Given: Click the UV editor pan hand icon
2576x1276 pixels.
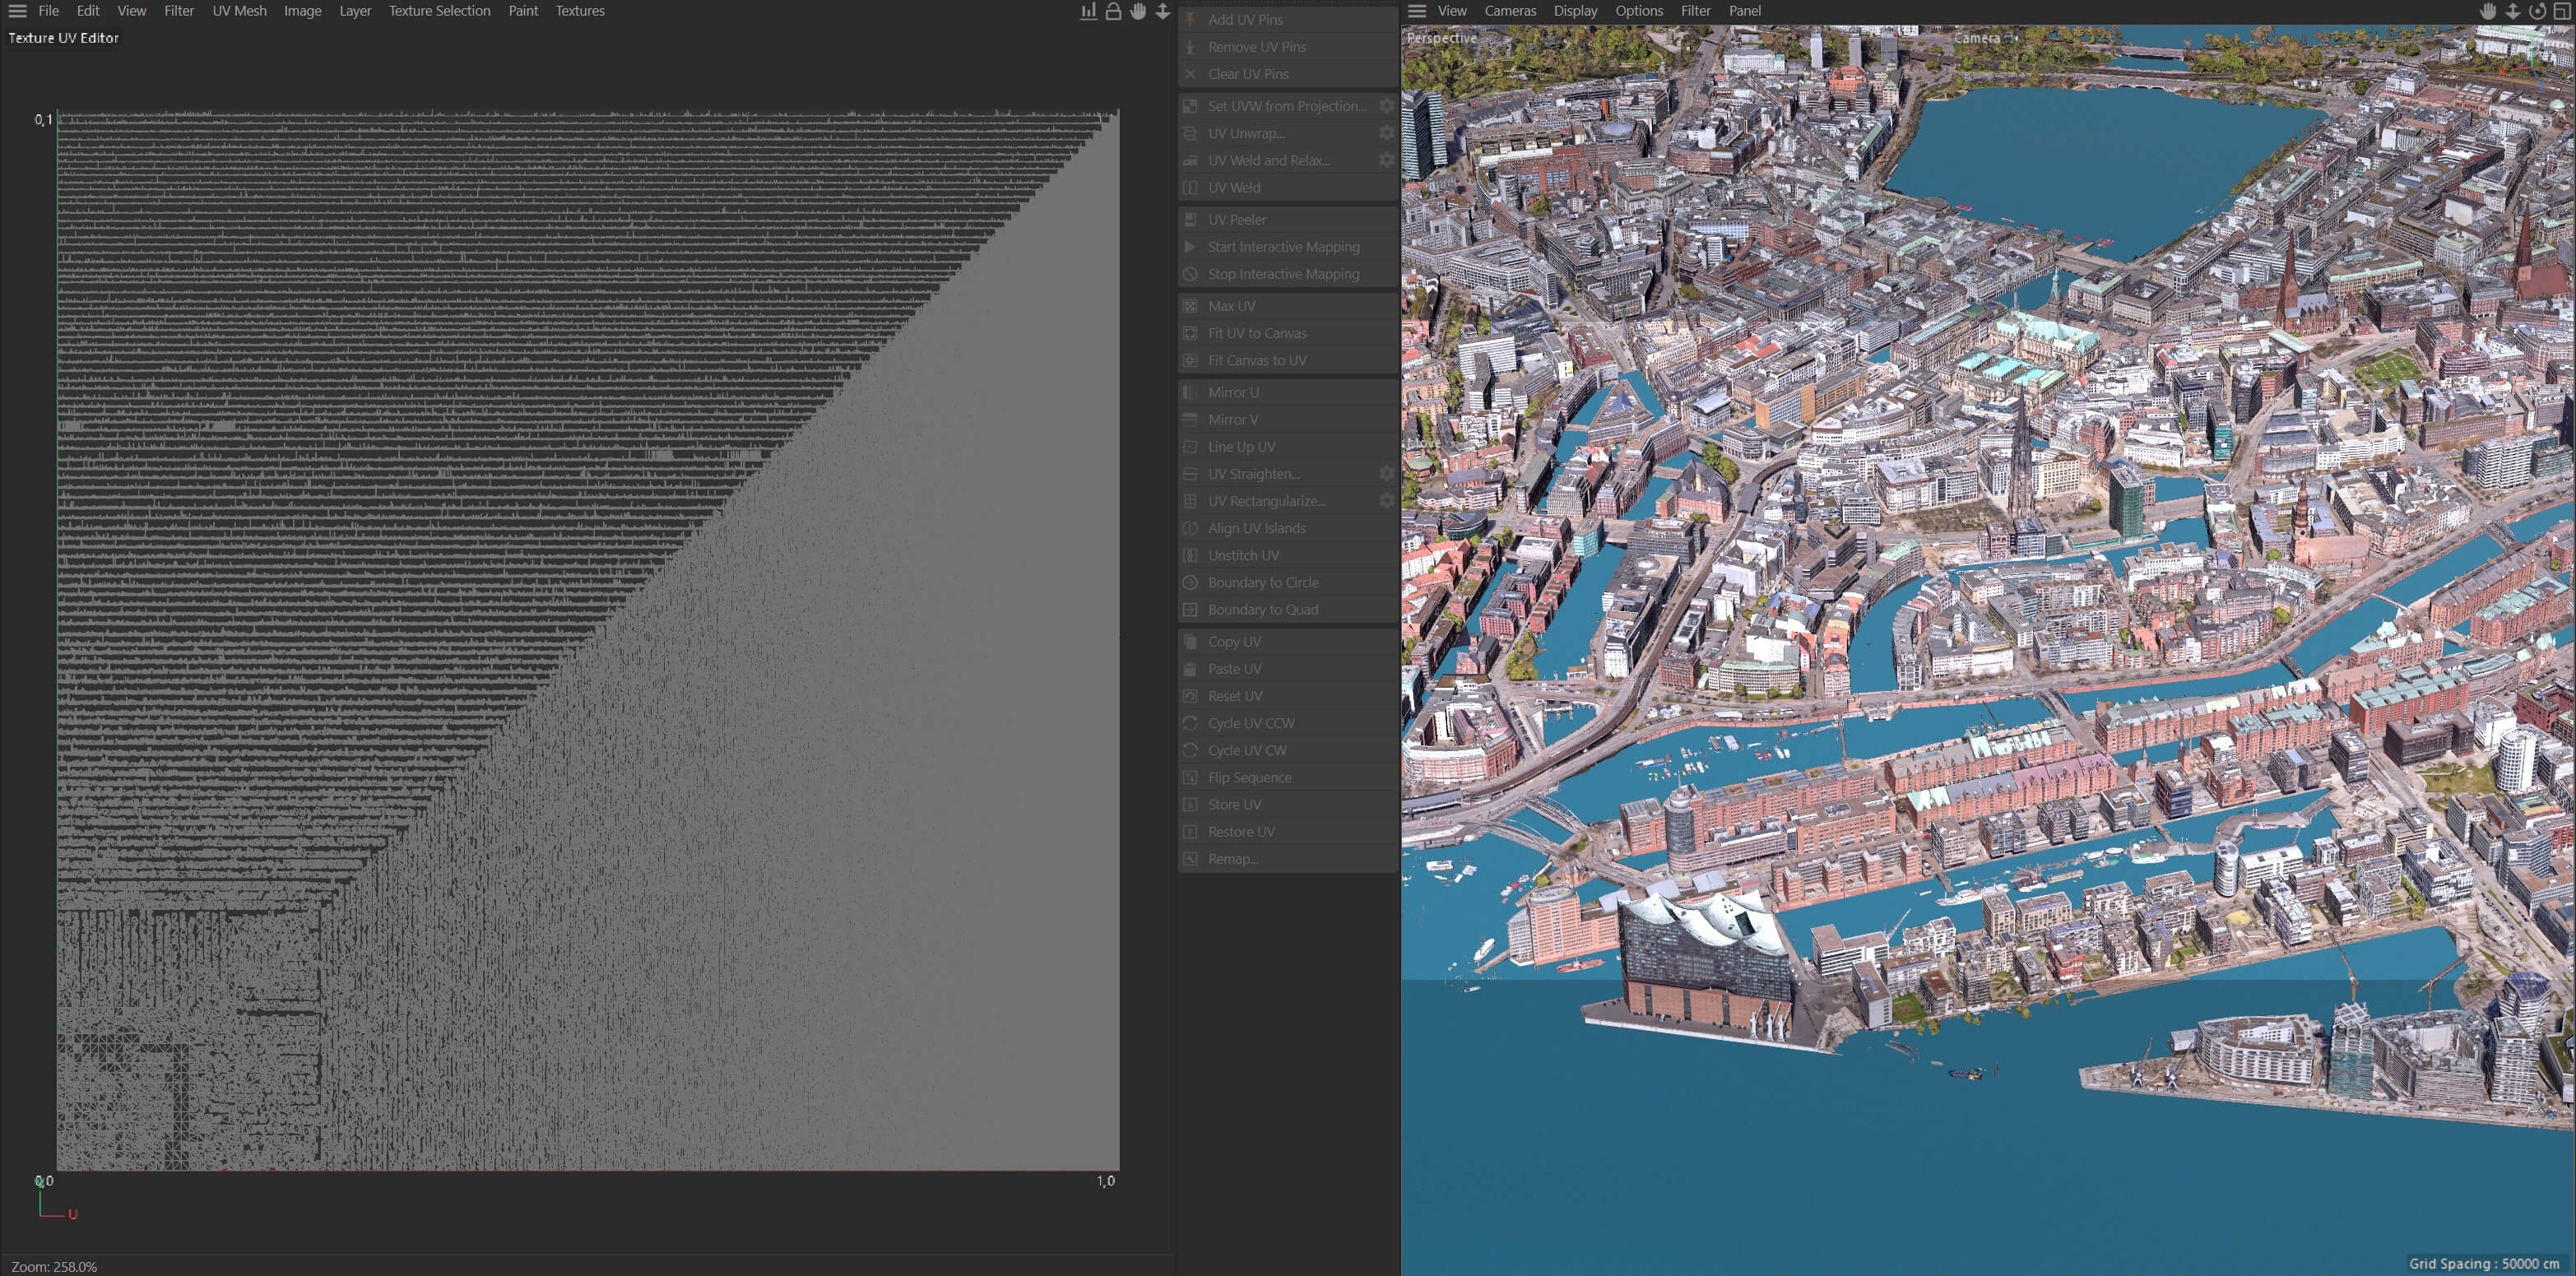Looking at the screenshot, I should coord(1138,11).
